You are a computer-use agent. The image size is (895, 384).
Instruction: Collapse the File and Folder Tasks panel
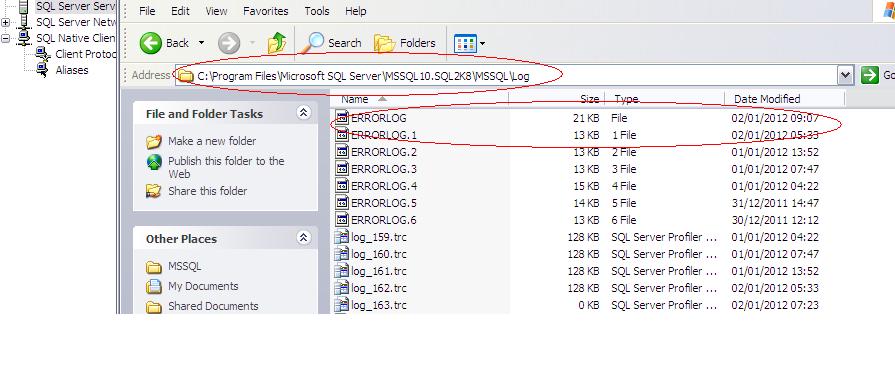pos(304,112)
